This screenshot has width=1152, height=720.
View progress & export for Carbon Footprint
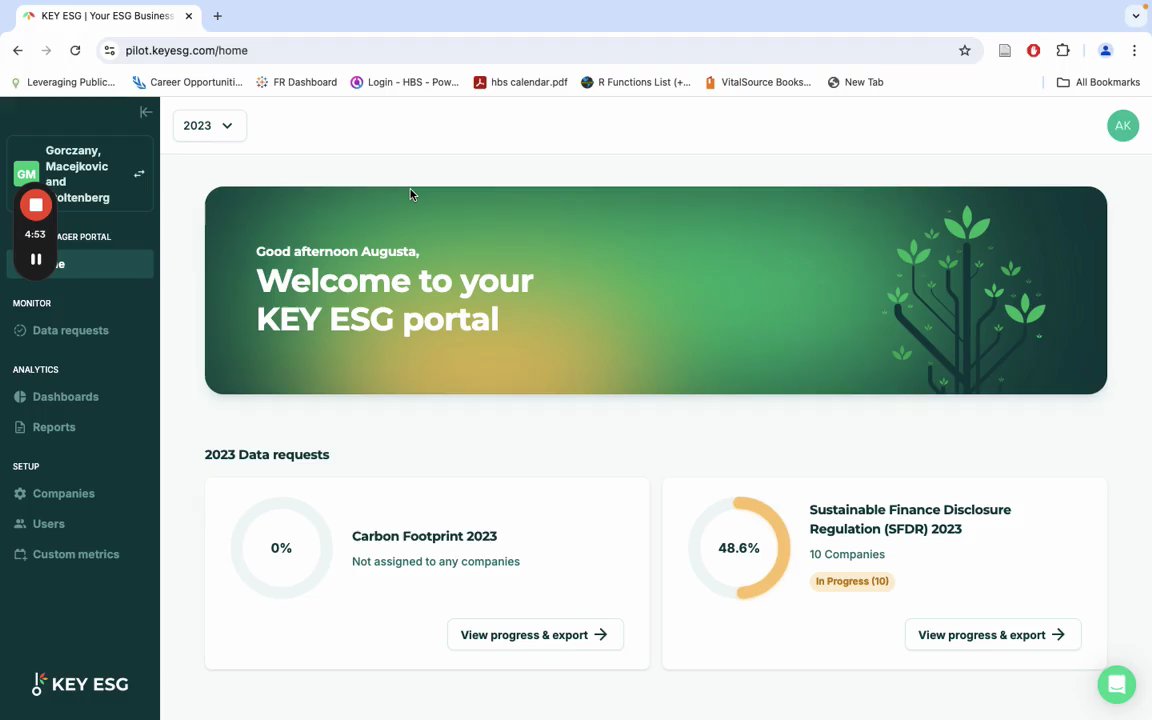pos(535,635)
